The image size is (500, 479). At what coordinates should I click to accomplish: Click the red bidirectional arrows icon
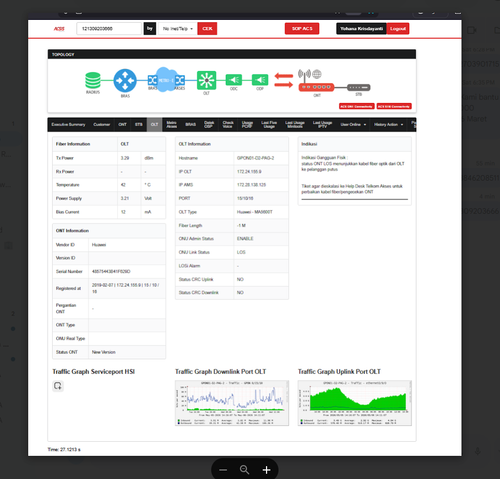pos(284,80)
